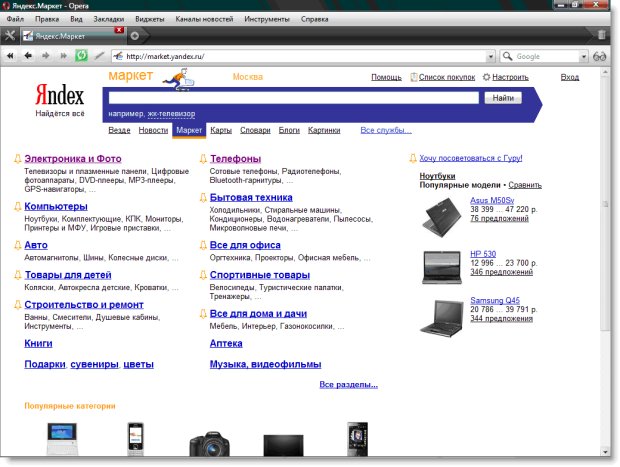
Task: Click the Москва region label
Action: (248, 77)
